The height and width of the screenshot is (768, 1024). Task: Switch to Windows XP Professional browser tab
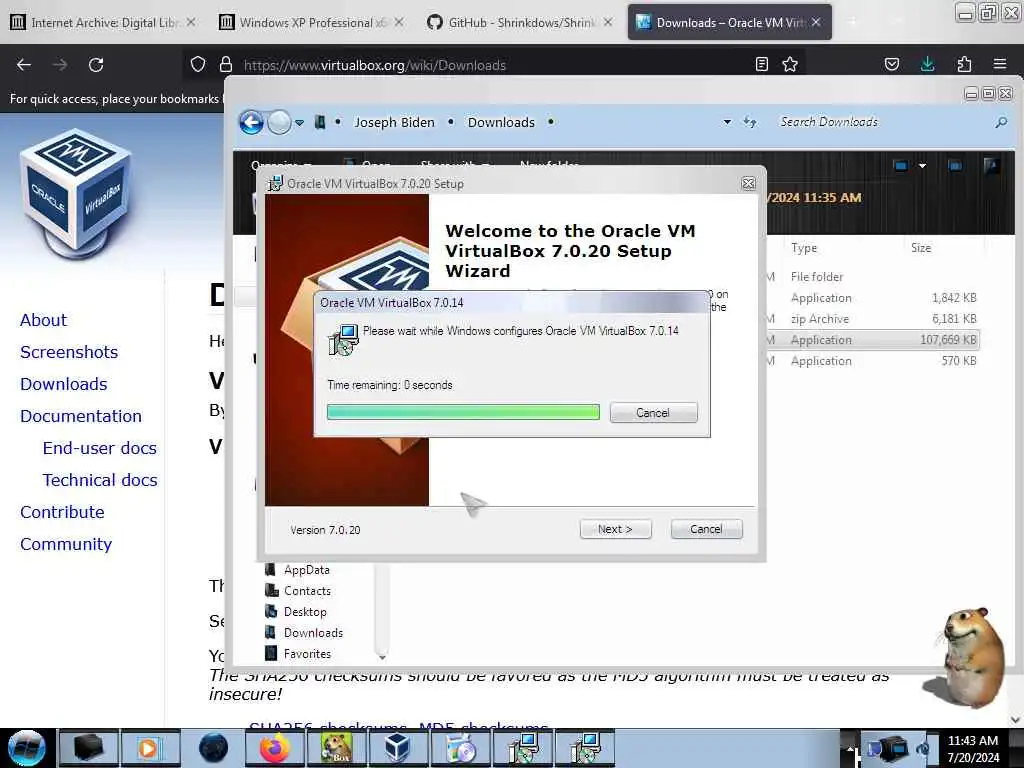[x=311, y=22]
